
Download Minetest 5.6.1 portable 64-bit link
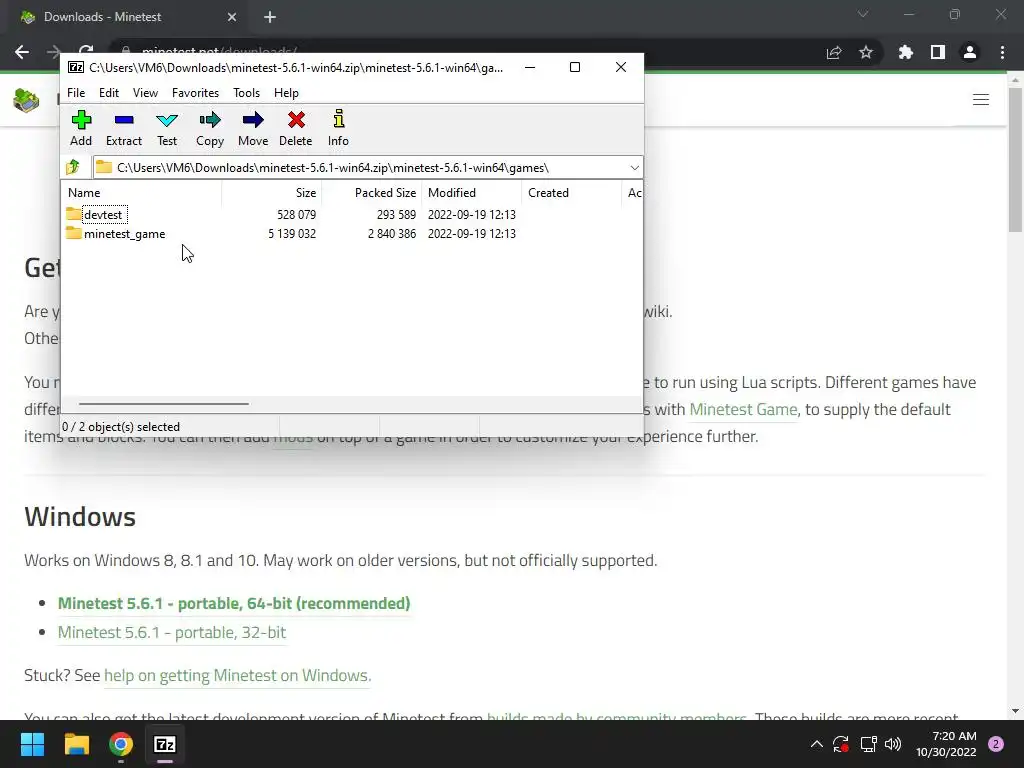point(234,603)
